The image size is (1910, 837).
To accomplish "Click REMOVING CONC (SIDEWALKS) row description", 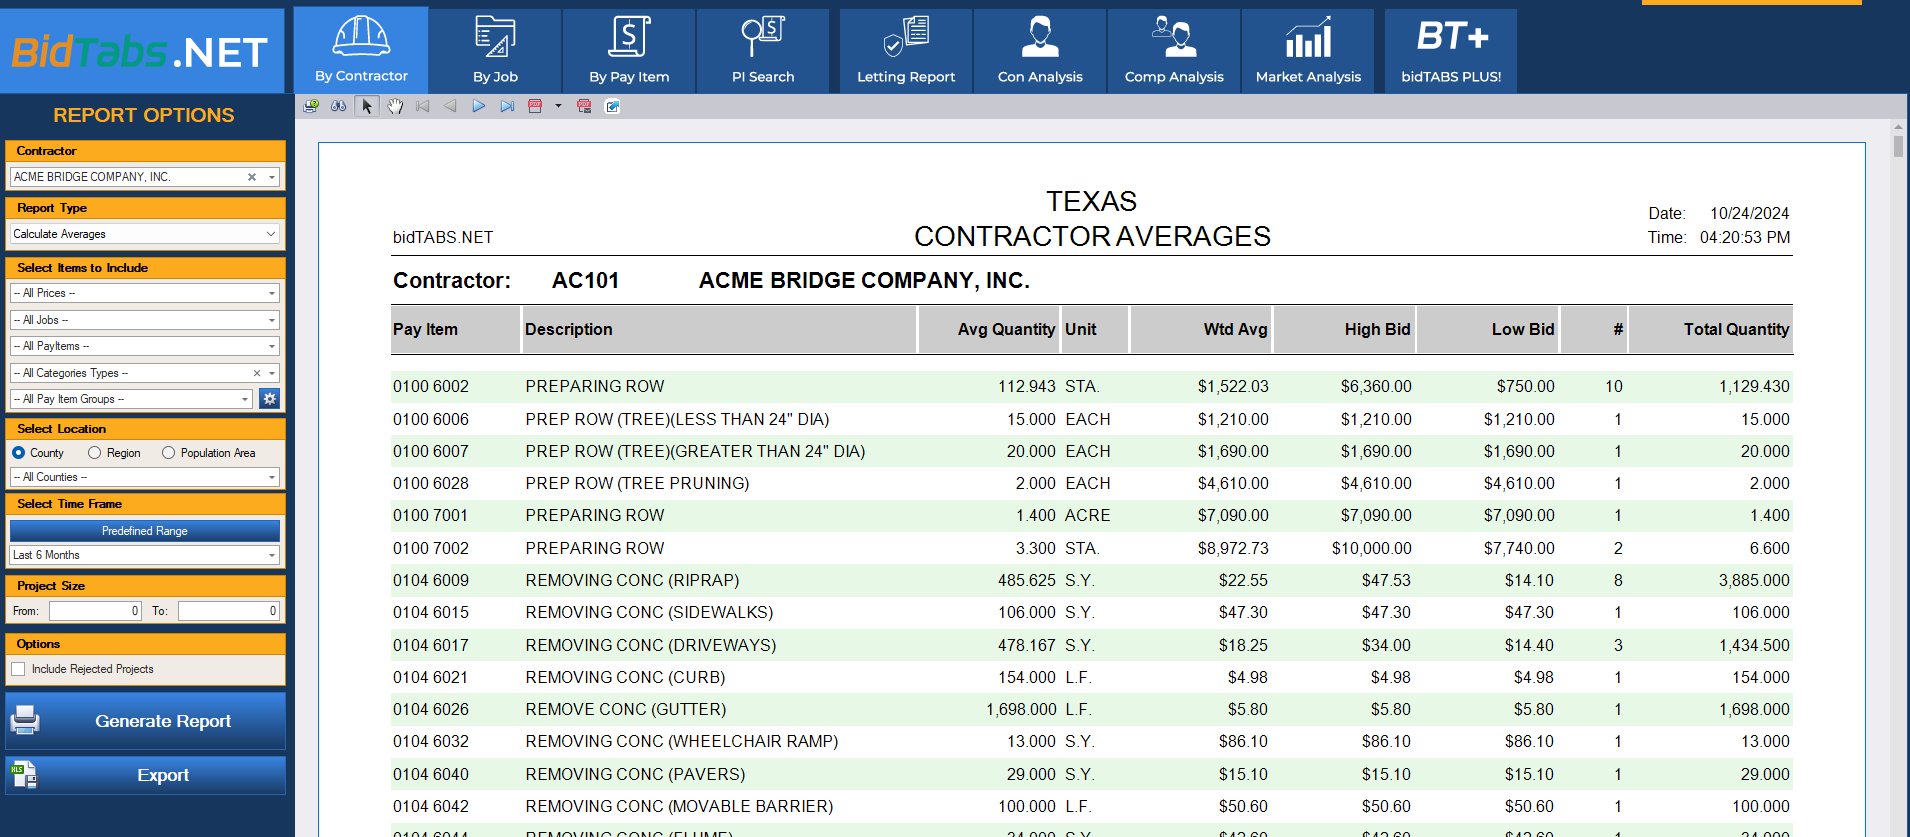I will click(x=649, y=612).
